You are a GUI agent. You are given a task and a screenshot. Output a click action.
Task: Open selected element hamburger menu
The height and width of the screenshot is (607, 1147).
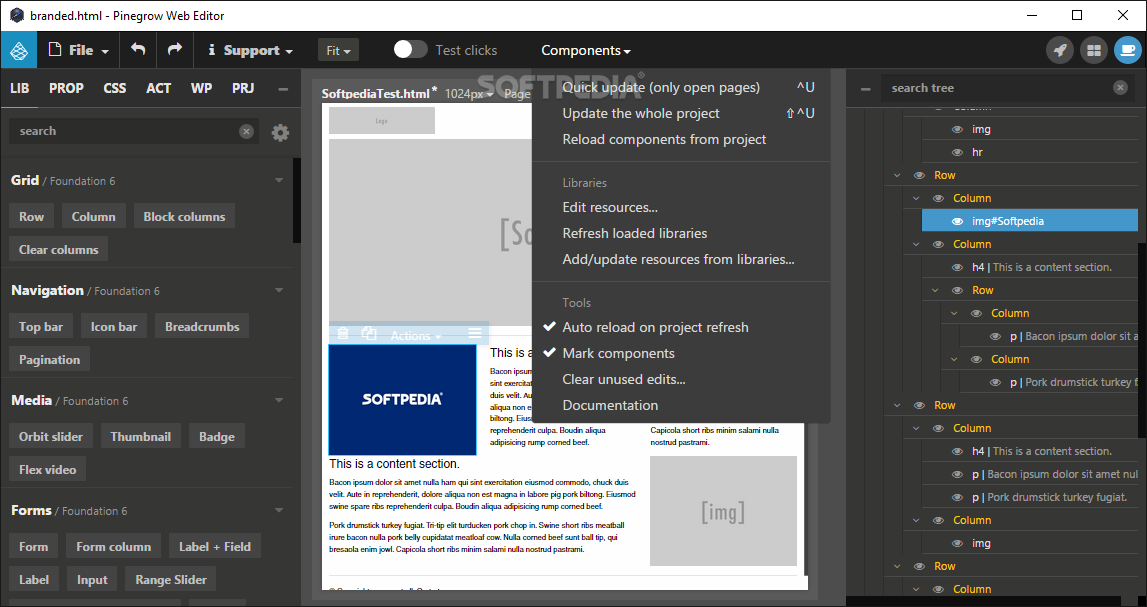(x=475, y=334)
